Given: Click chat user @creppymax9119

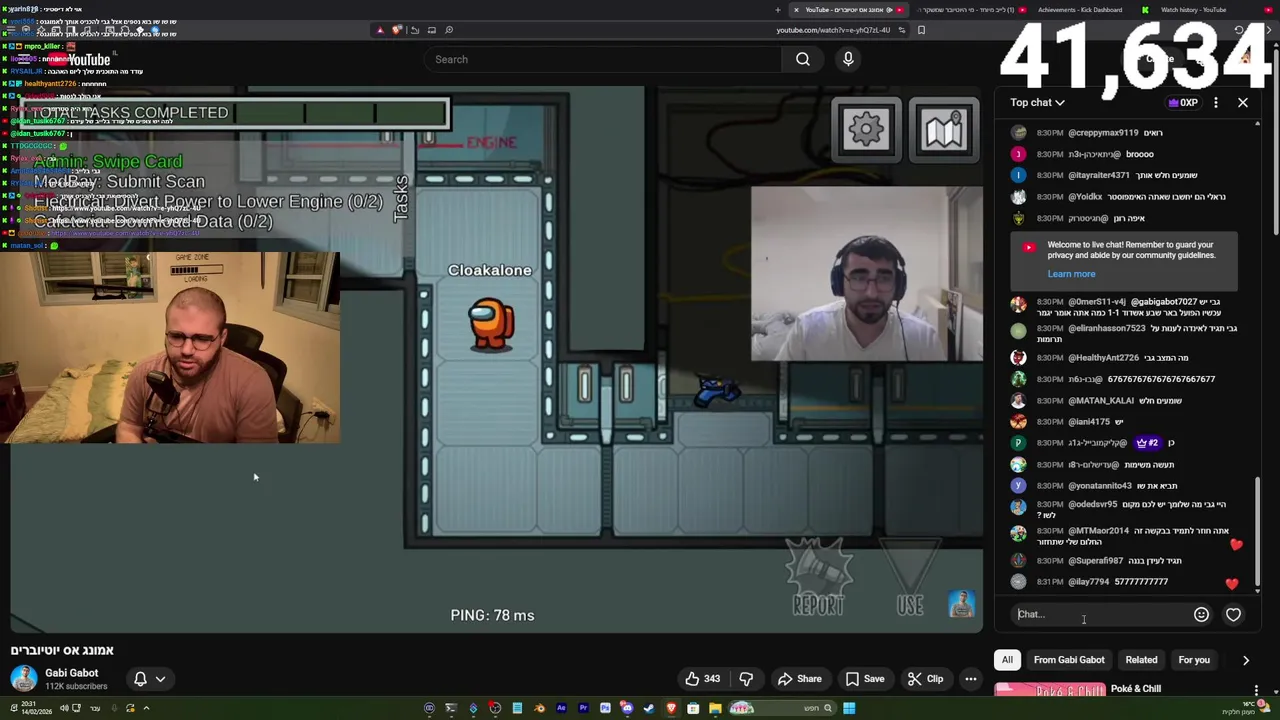Looking at the screenshot, I should coord(1103,132).
